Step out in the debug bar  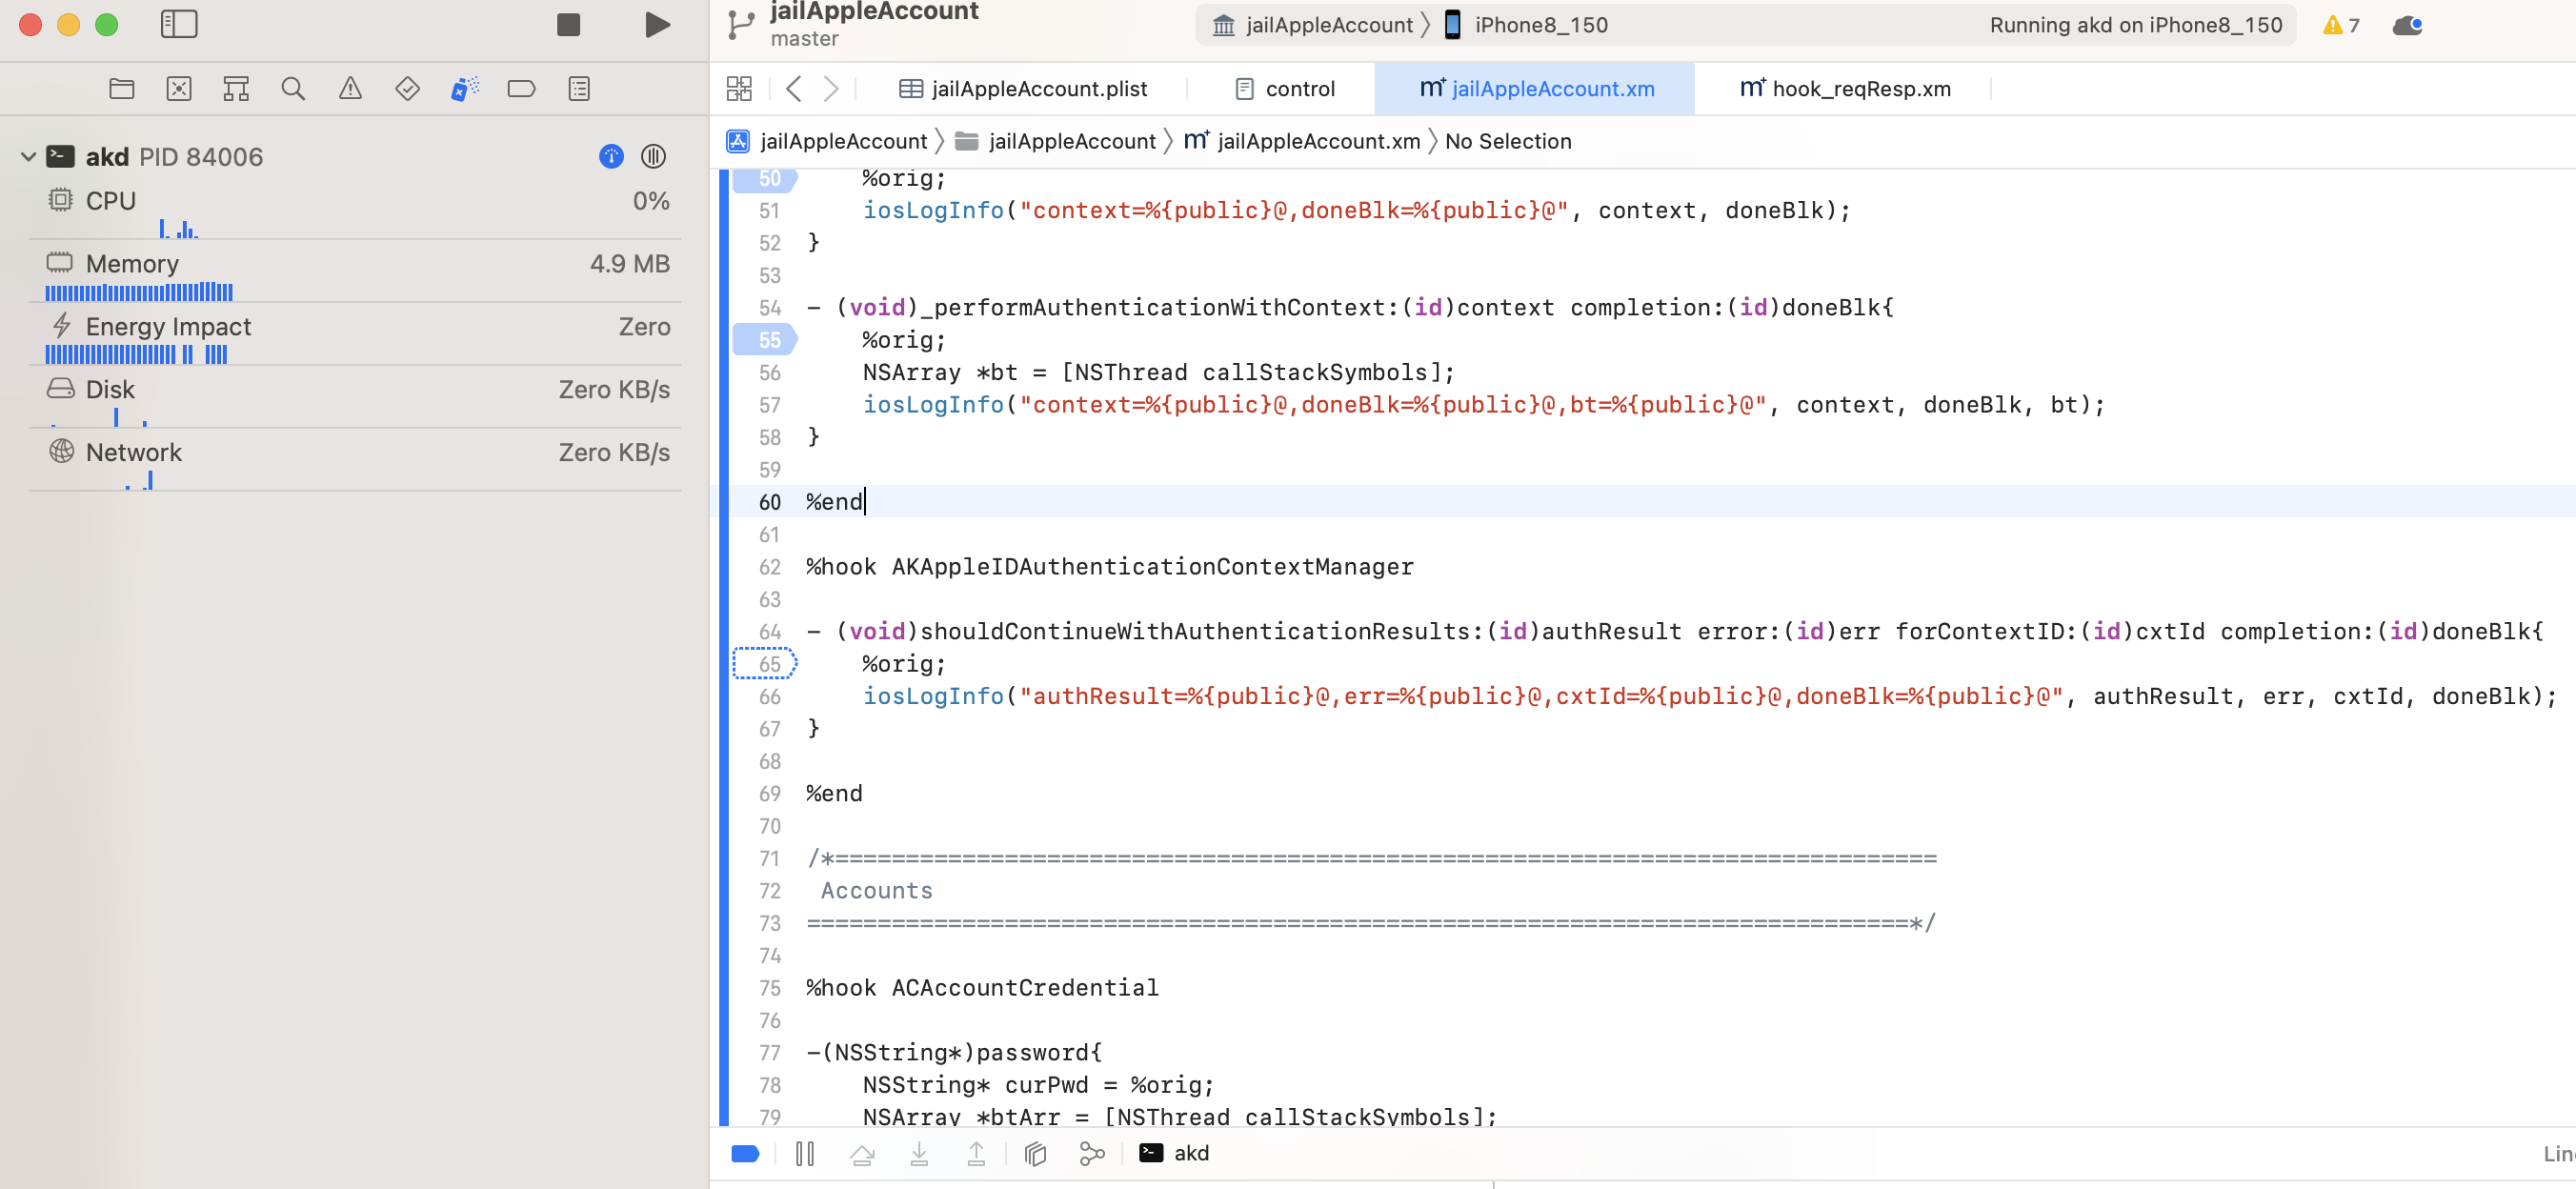[976, 1154]
